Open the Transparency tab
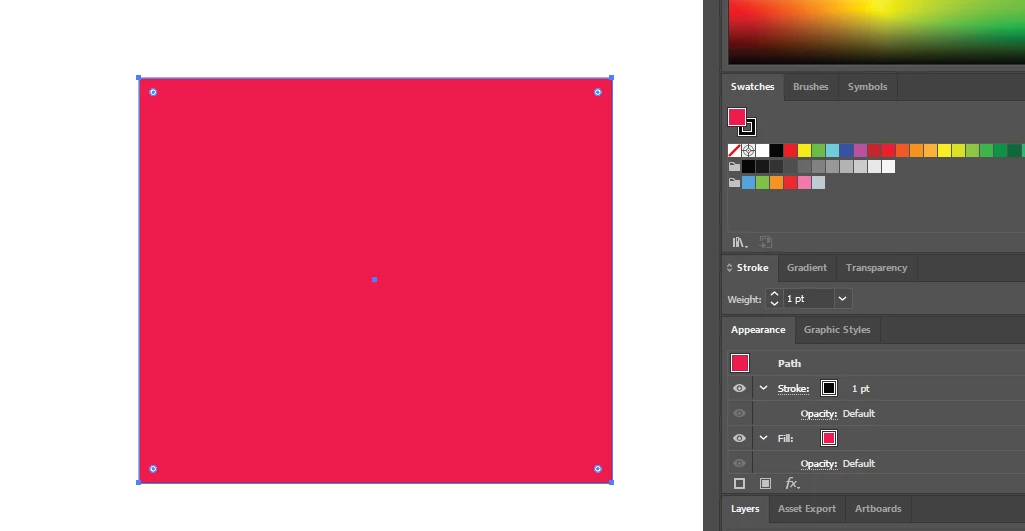Image resolution: width=1025 pixels, height=531 pixels. coord(877,267)
